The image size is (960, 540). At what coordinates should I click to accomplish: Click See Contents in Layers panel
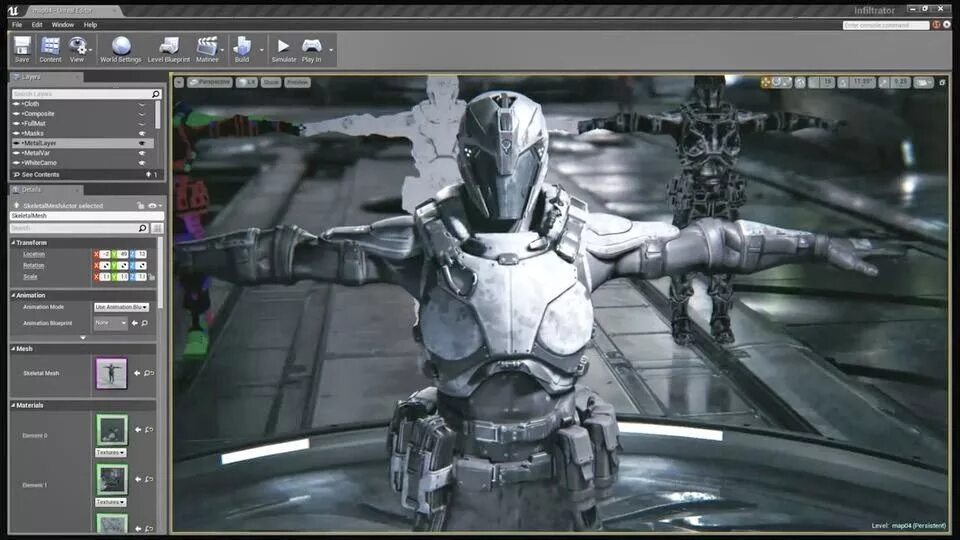(x=40, y=174)
